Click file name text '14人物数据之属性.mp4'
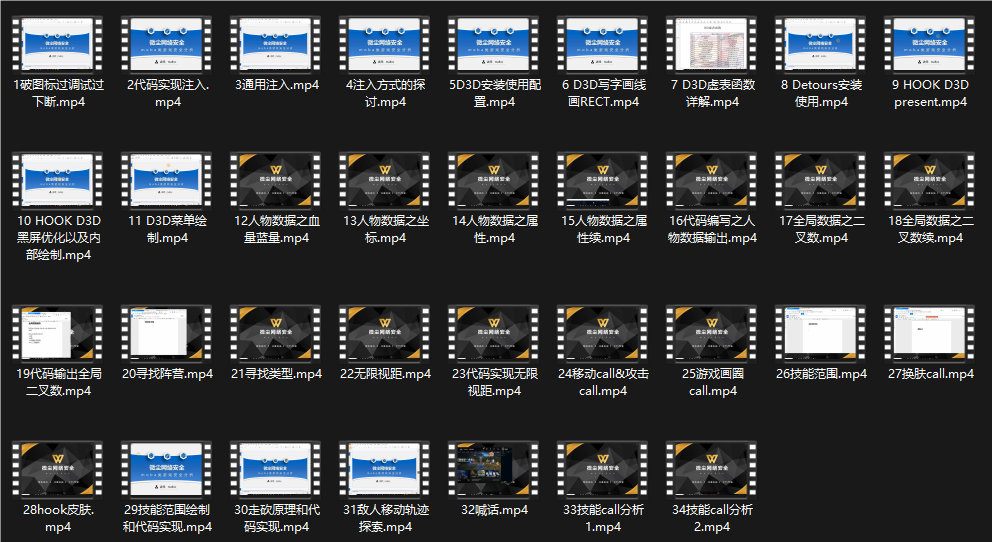 pyautogui.click(x=495, y=230)
